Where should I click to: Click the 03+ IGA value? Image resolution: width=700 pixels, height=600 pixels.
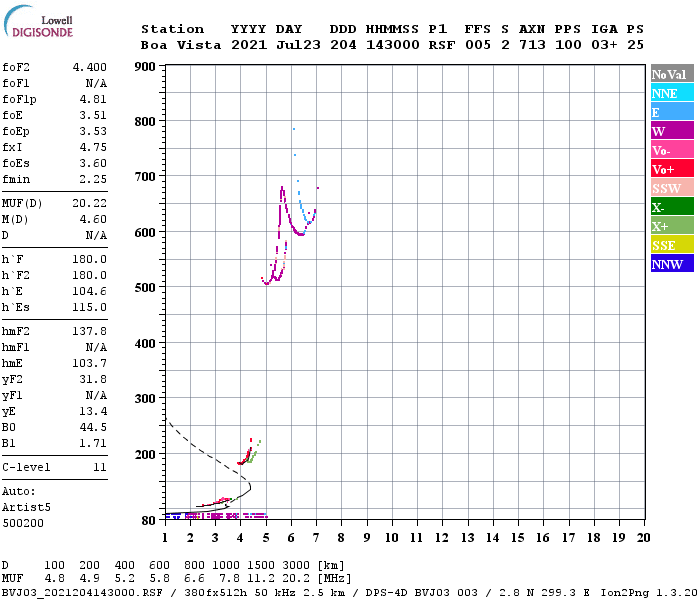click(604, 45)
